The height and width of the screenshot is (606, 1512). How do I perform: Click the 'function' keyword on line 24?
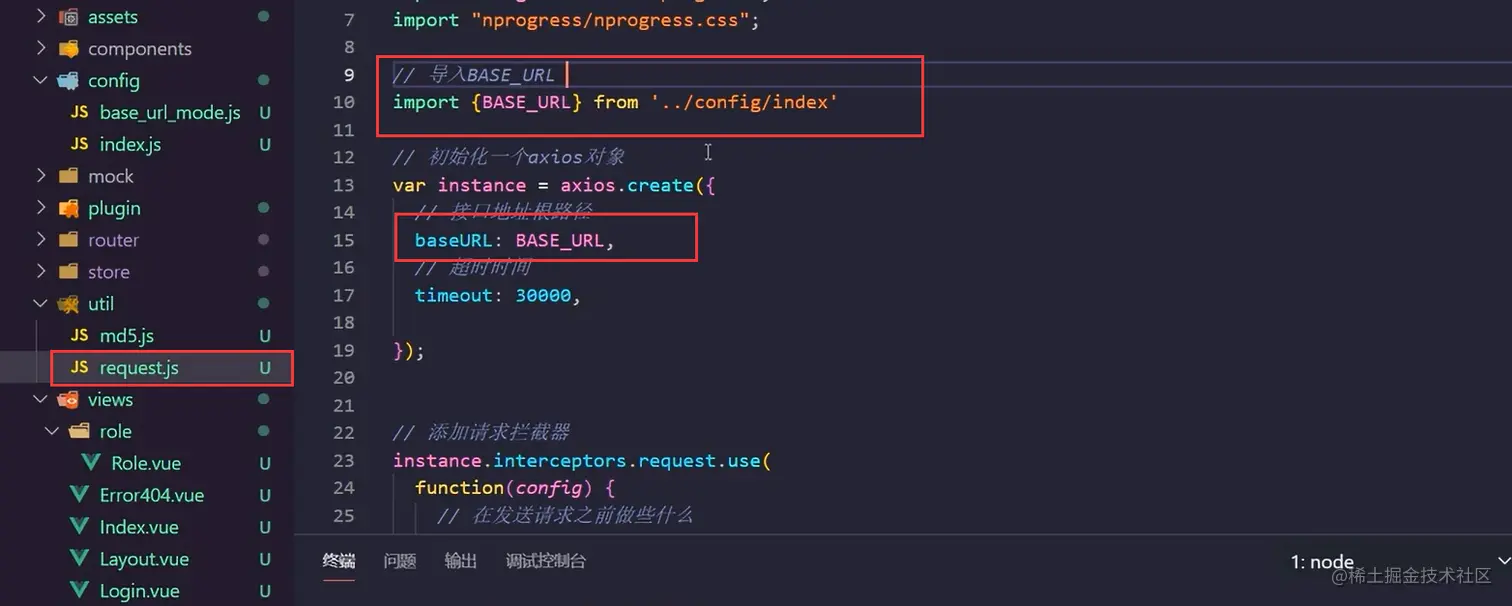click(x=459, y=488)
